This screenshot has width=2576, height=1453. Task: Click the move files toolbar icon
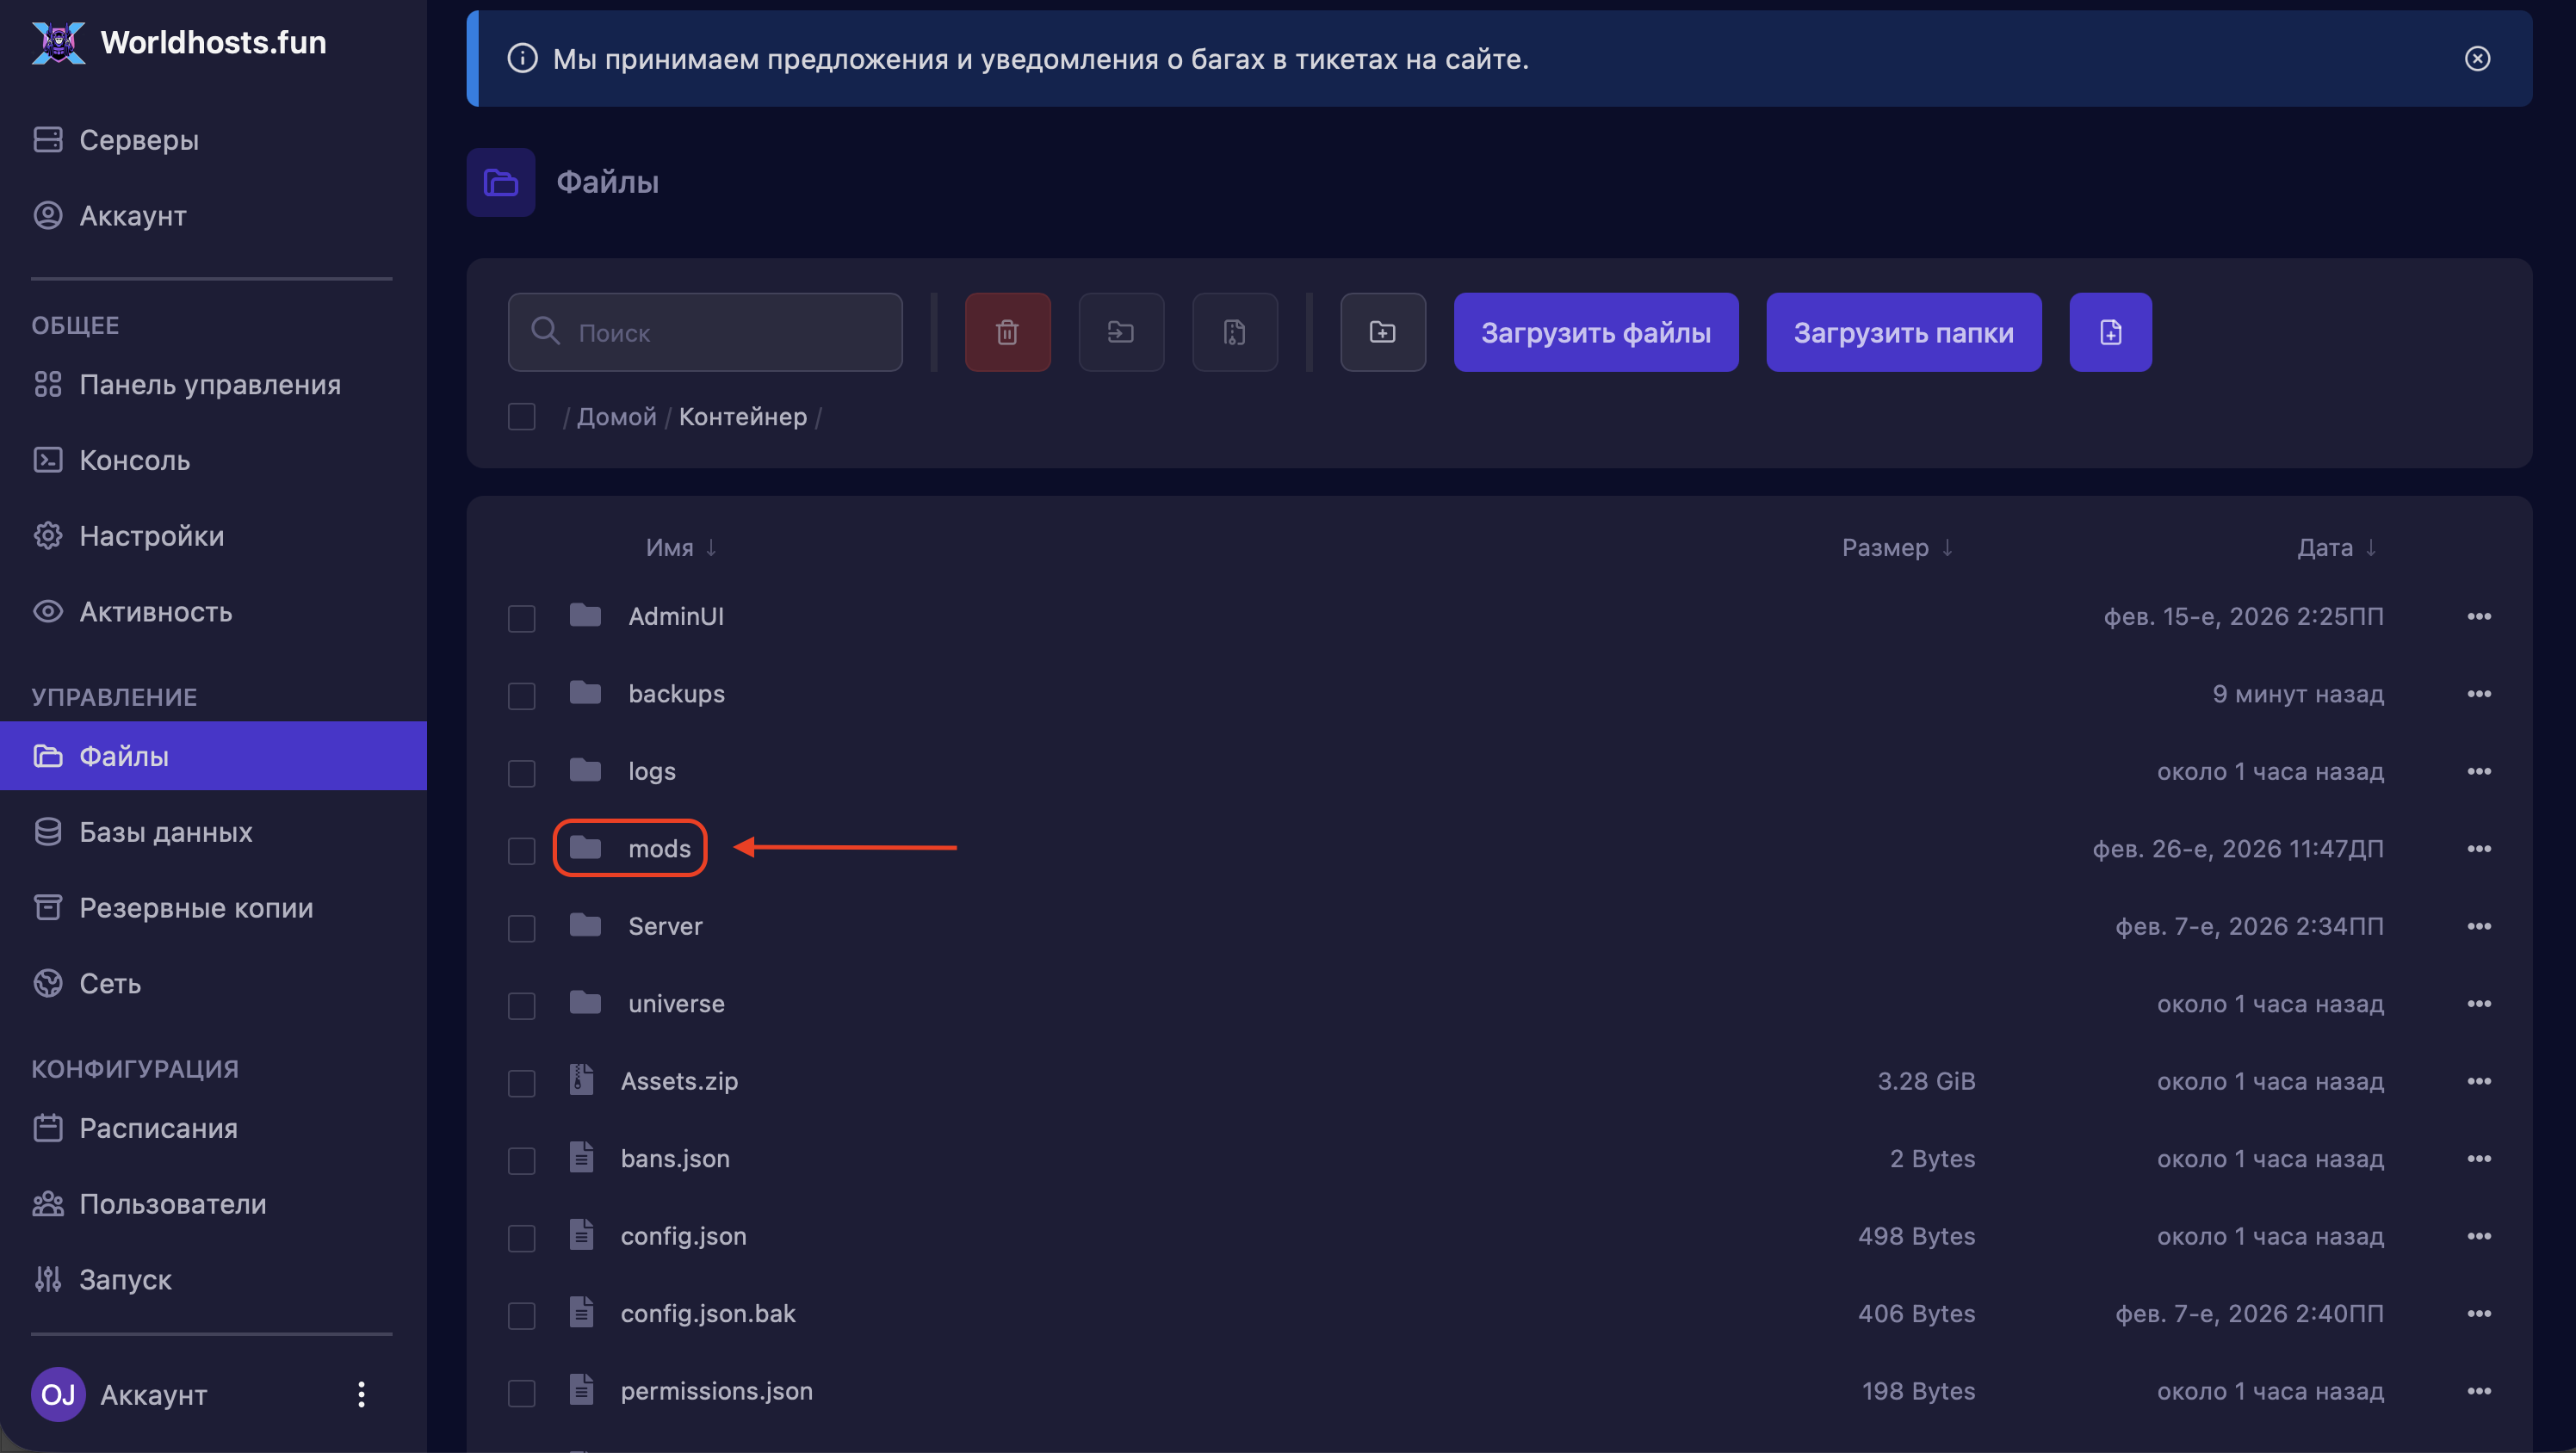(x=1120, y=332)
